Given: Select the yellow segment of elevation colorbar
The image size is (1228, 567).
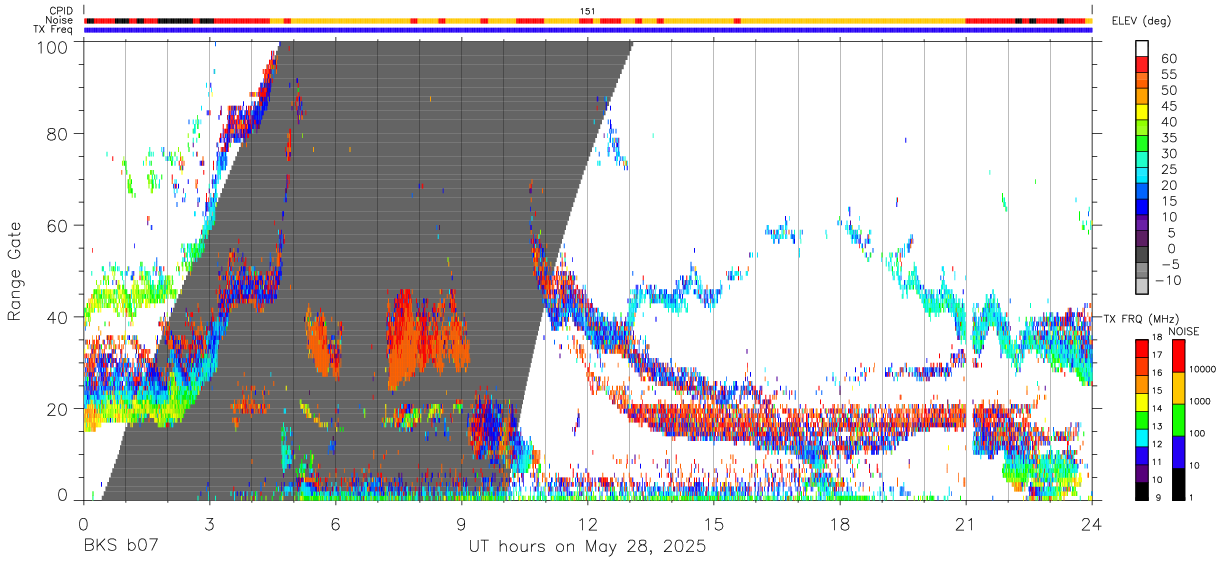Looking at the screenshot, I should (1142, 113).
